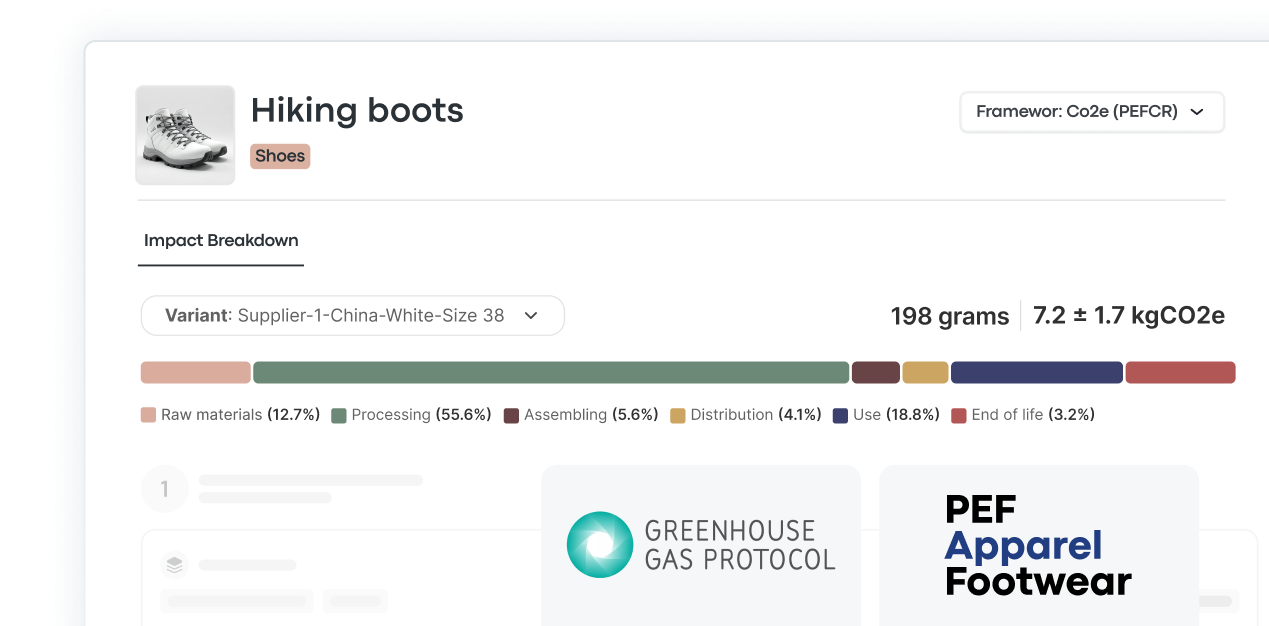Click the Shoes category tag

point(280,156)
